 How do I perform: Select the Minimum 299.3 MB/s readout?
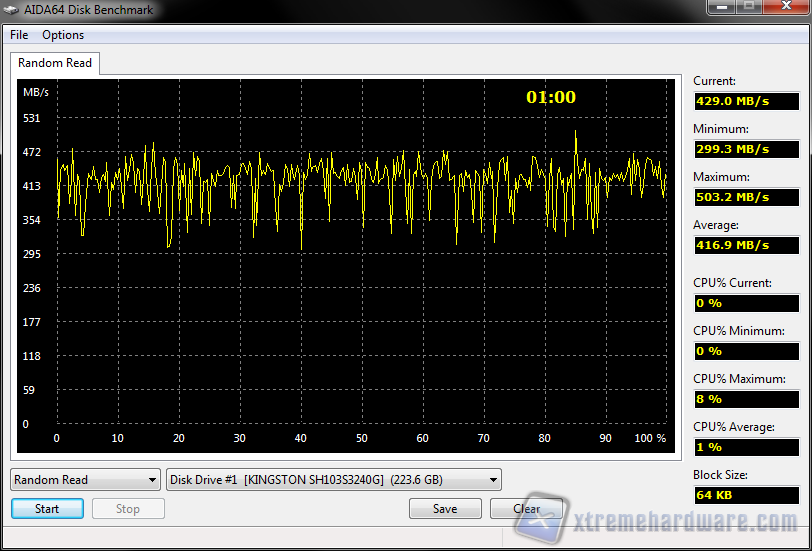point(746,149)
